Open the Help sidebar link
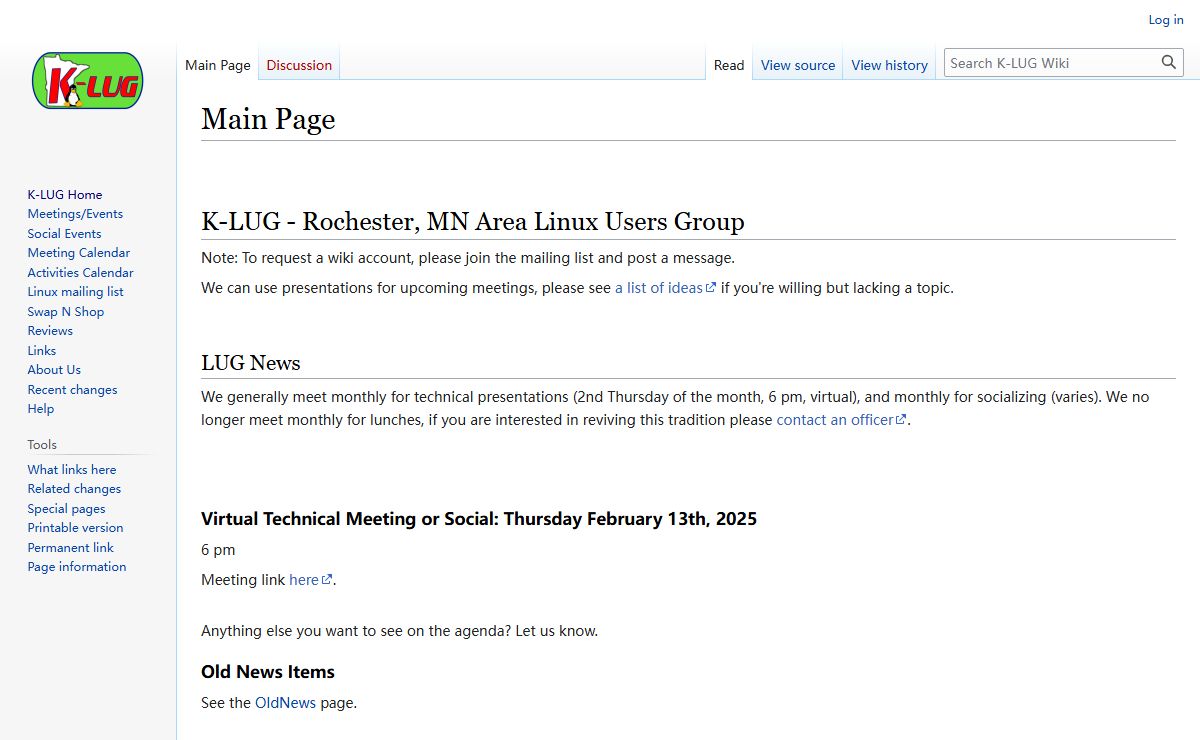Viewport: 1200px width, 740px height. [x=41, y=408]
